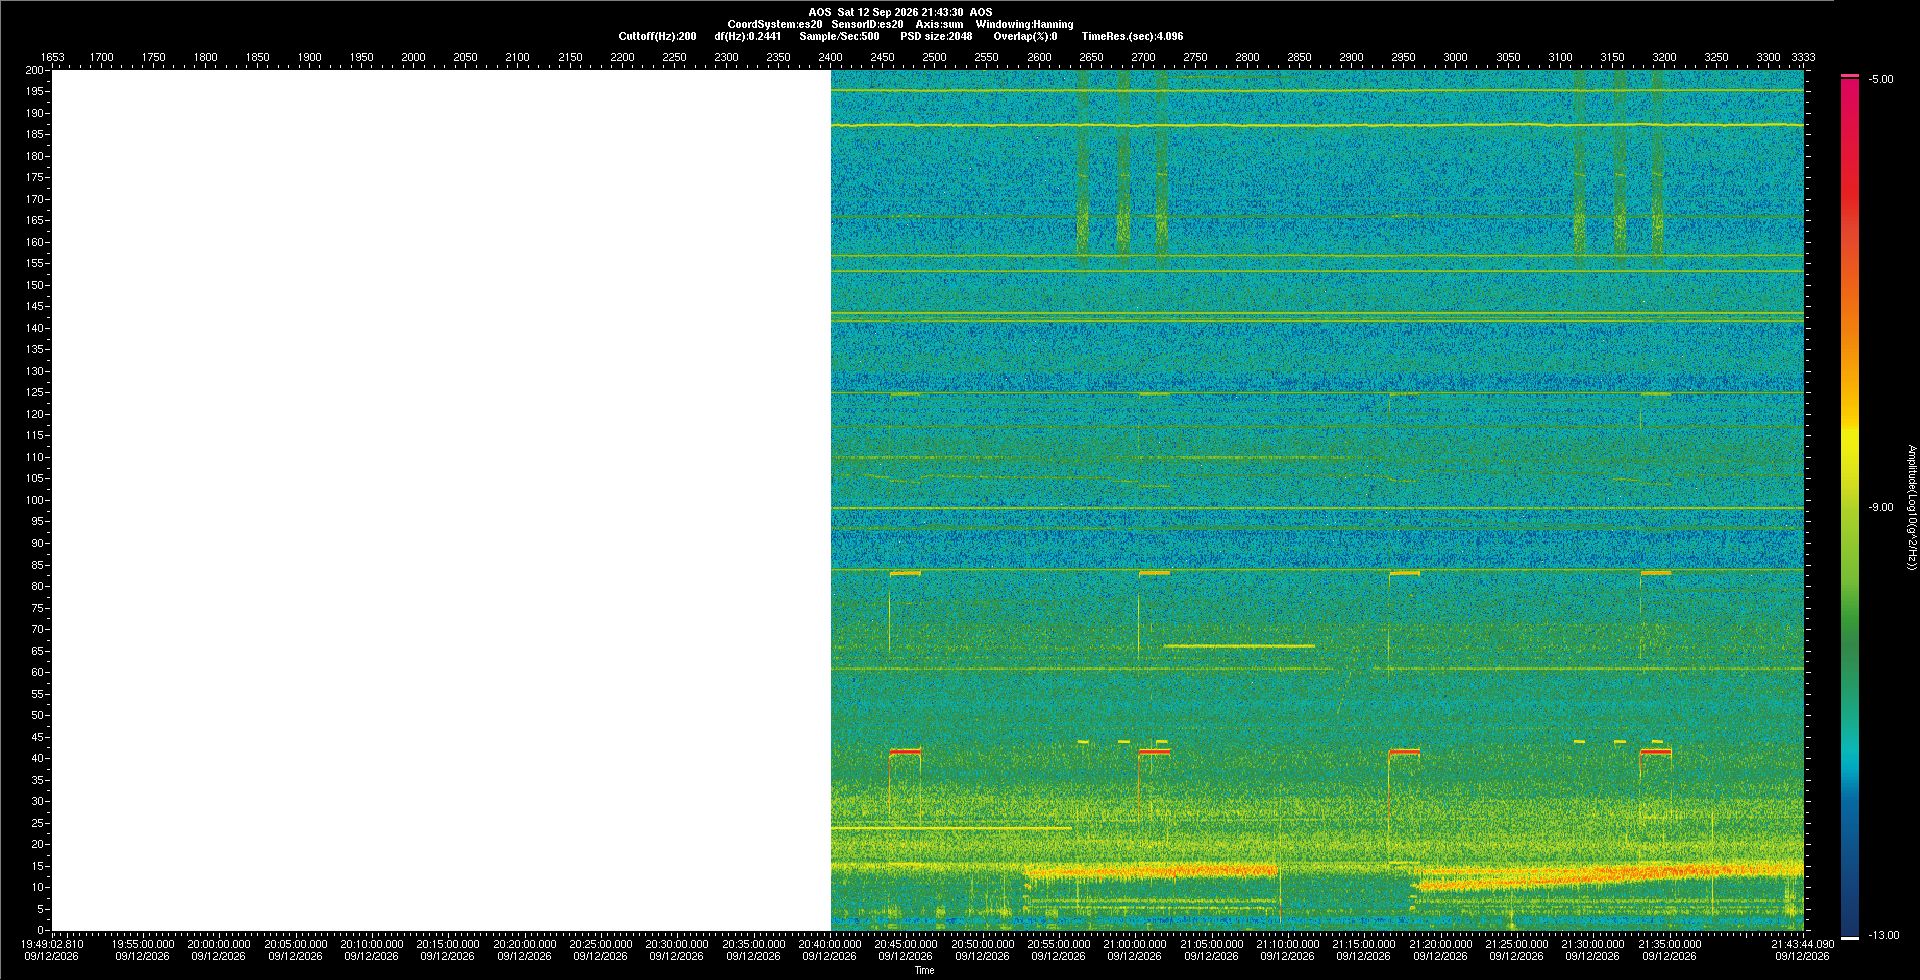Screen dimensions: 1920x980
Task: Click the Amplitude colorbar axis title
Action: pyautogui.click(x=1911, y=507)
